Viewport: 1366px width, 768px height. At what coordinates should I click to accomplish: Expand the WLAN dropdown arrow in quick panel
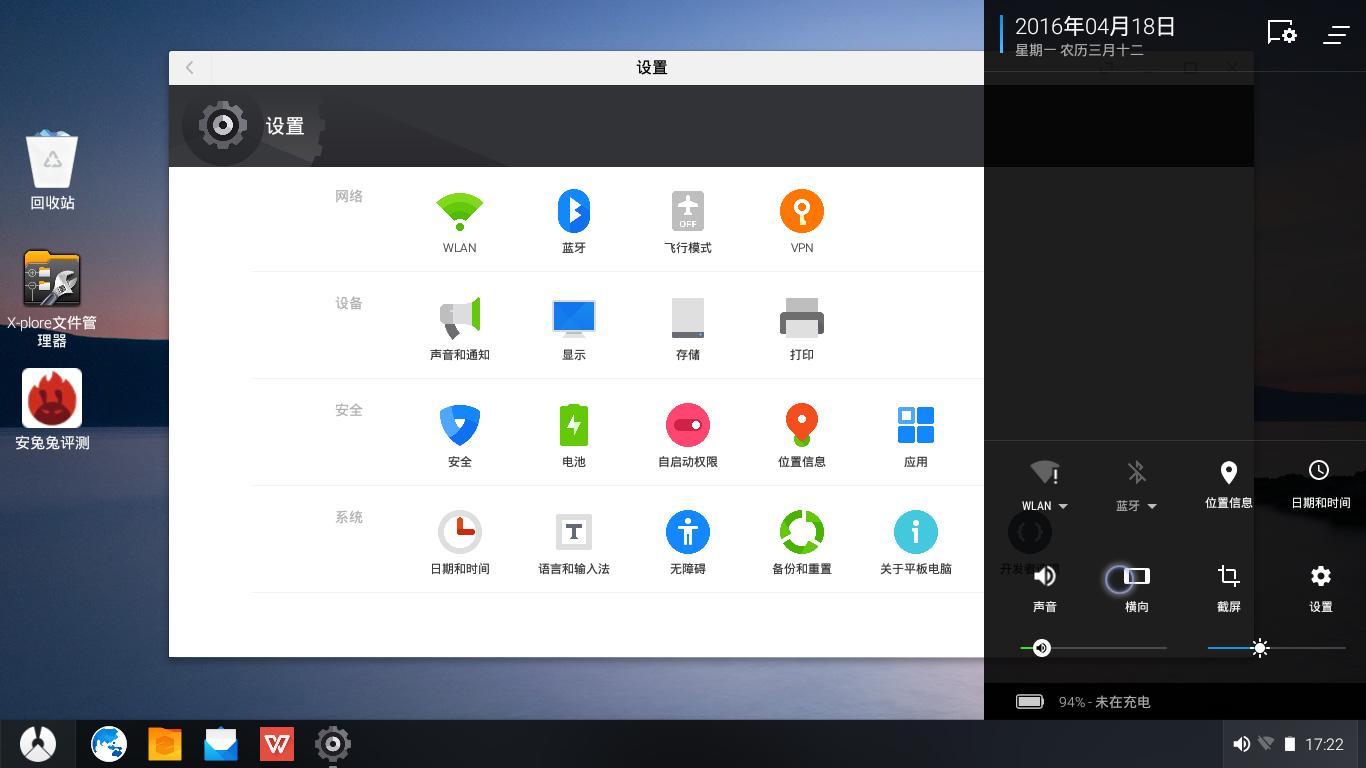point(1063,506)
